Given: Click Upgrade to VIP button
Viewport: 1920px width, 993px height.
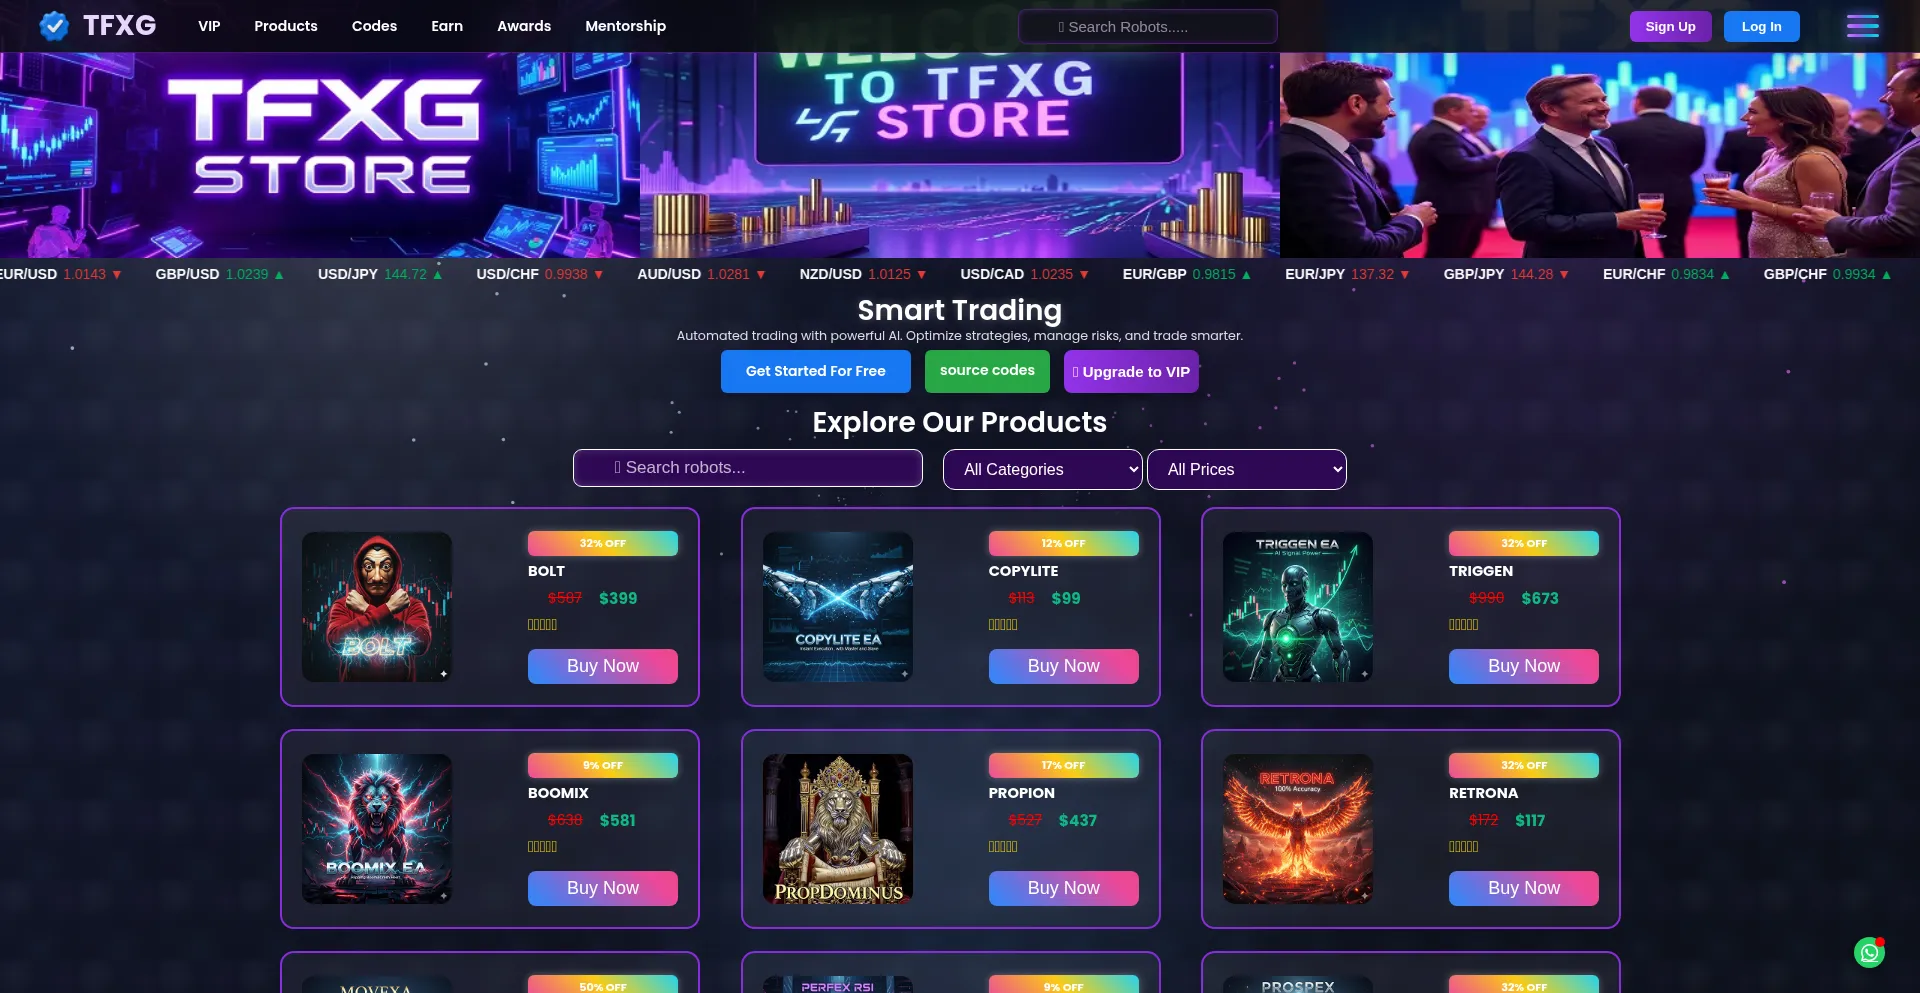Looking at the screenshot, I should [1131, 371].
